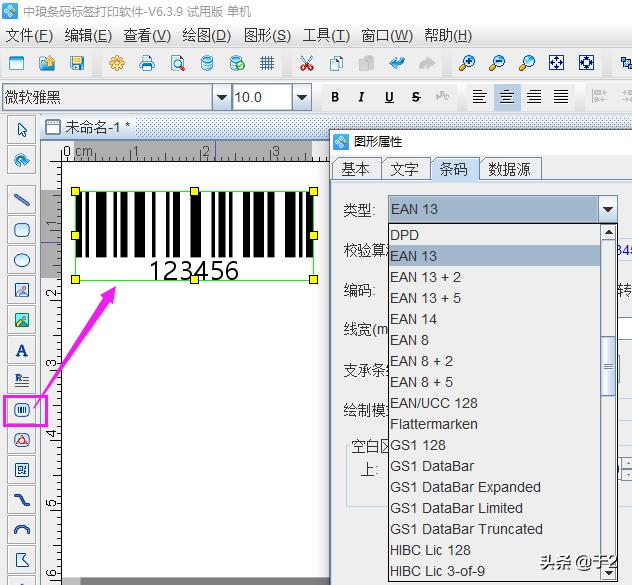Click the save floppy disk icon
Viewport: 632px width, 585px height.
pyautogui.click(x=77, y=63)
